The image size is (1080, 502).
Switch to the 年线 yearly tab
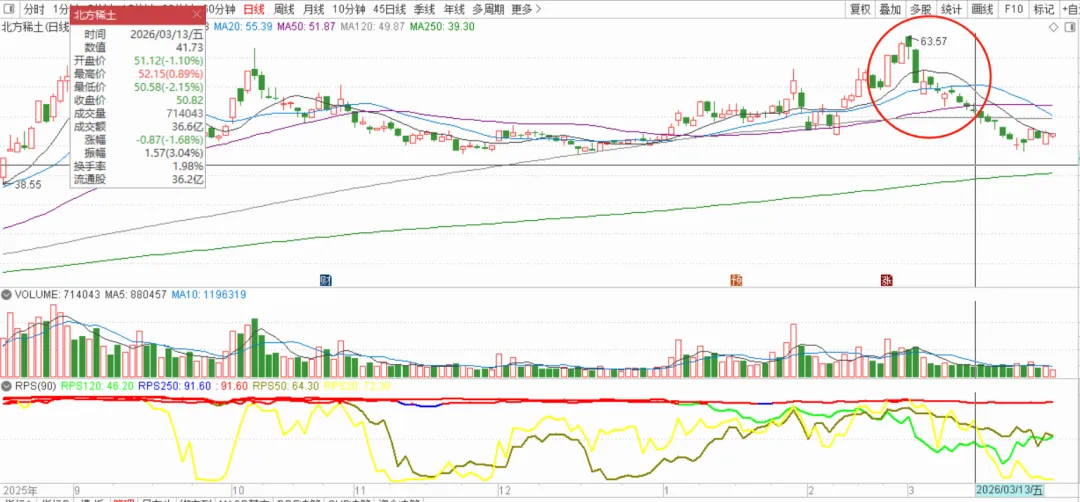click(454, 9)
